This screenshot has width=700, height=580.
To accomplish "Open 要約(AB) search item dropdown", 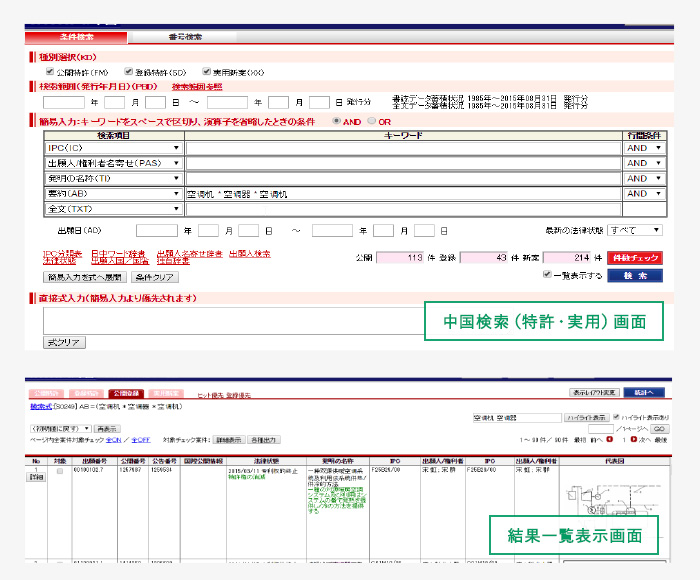I will (114, 194).
